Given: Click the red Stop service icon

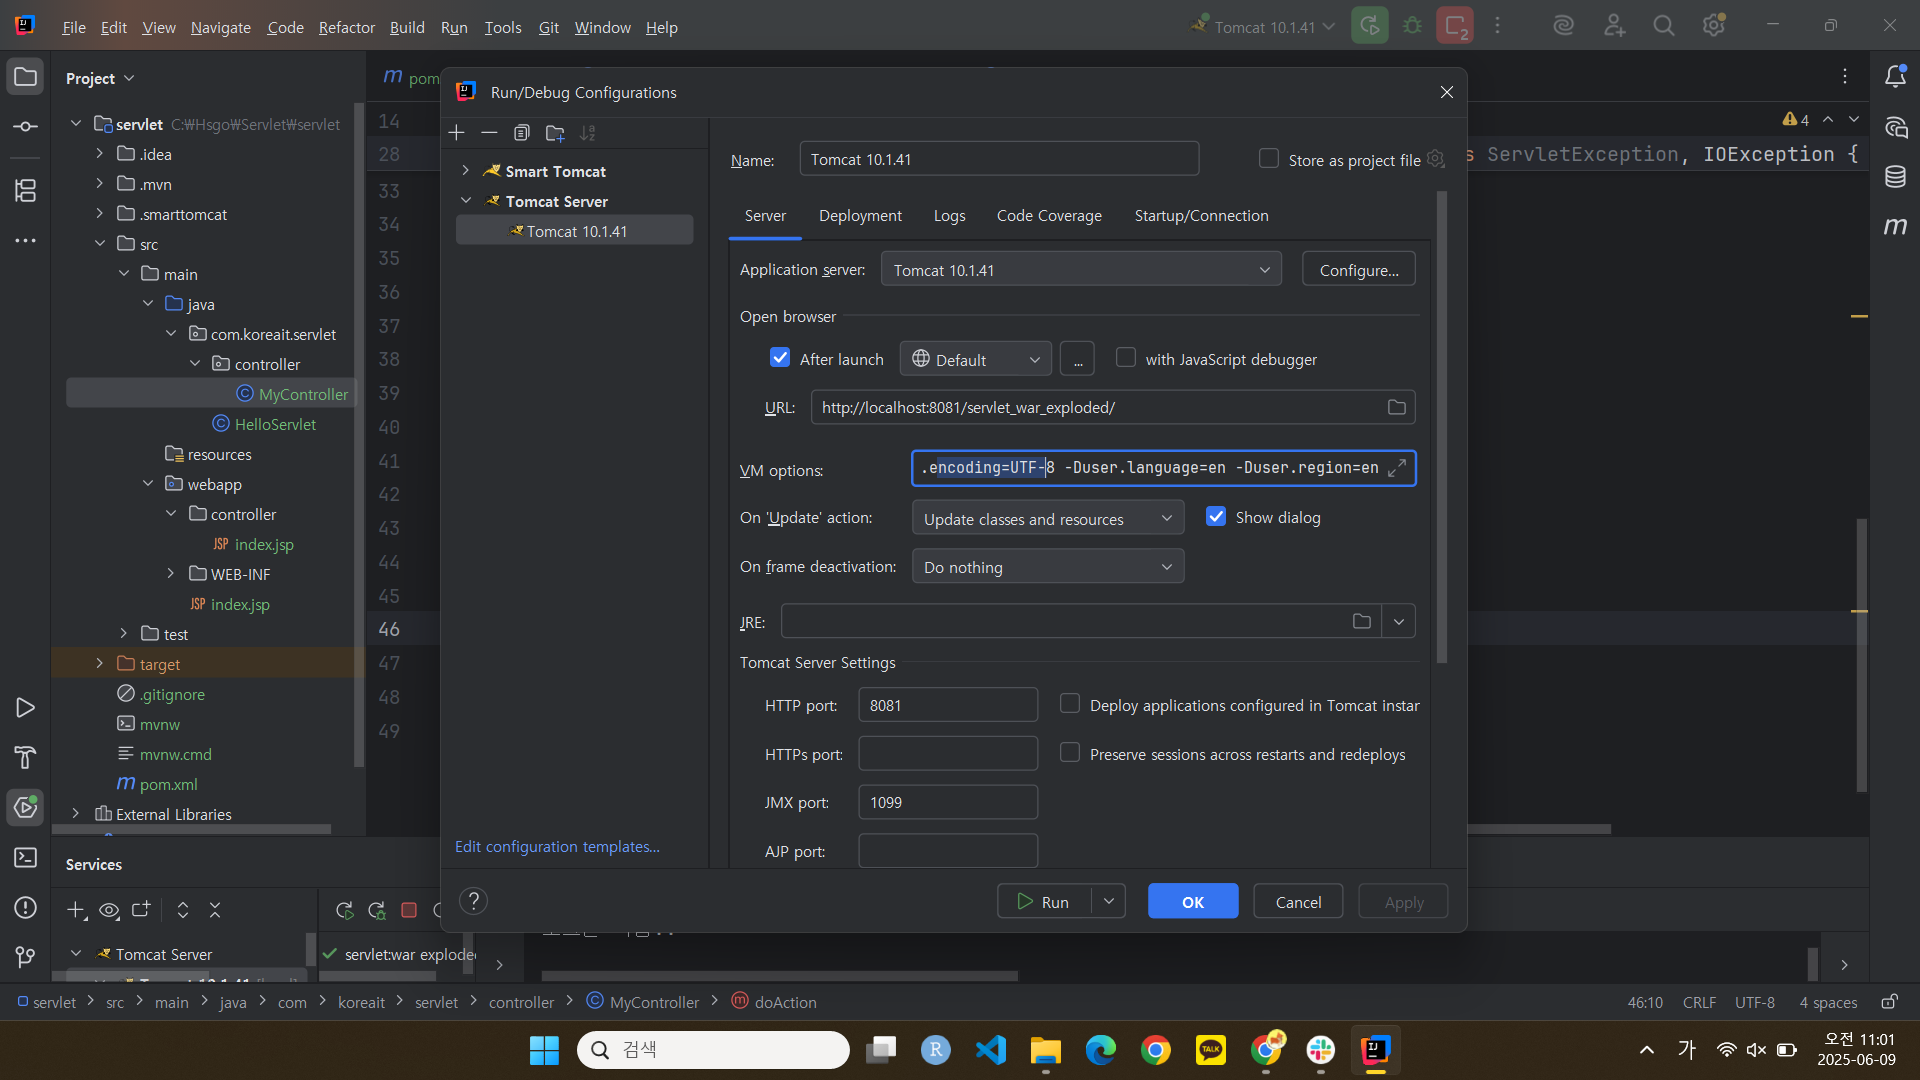Looking at the screenshot, I should pyautogui.click(x=409, y=910).
